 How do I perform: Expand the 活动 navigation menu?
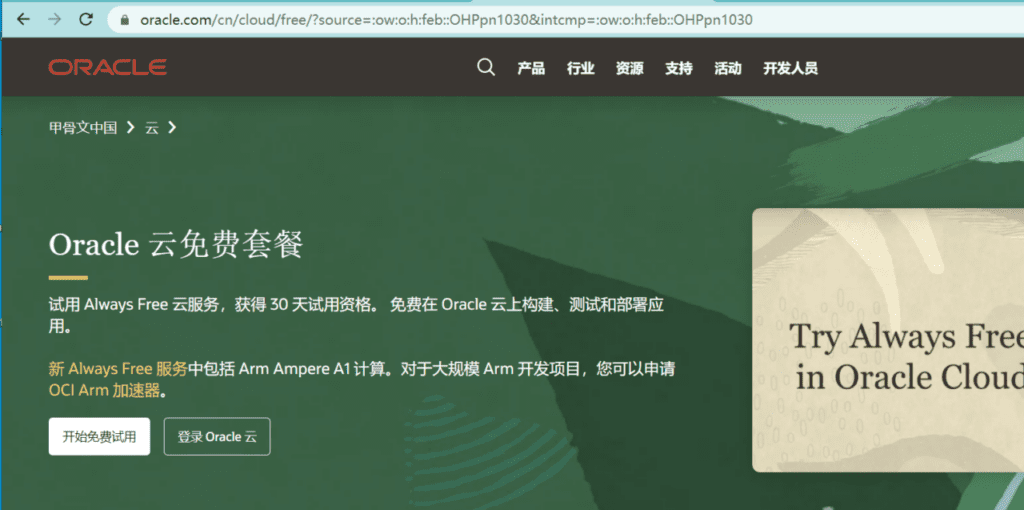727,68
